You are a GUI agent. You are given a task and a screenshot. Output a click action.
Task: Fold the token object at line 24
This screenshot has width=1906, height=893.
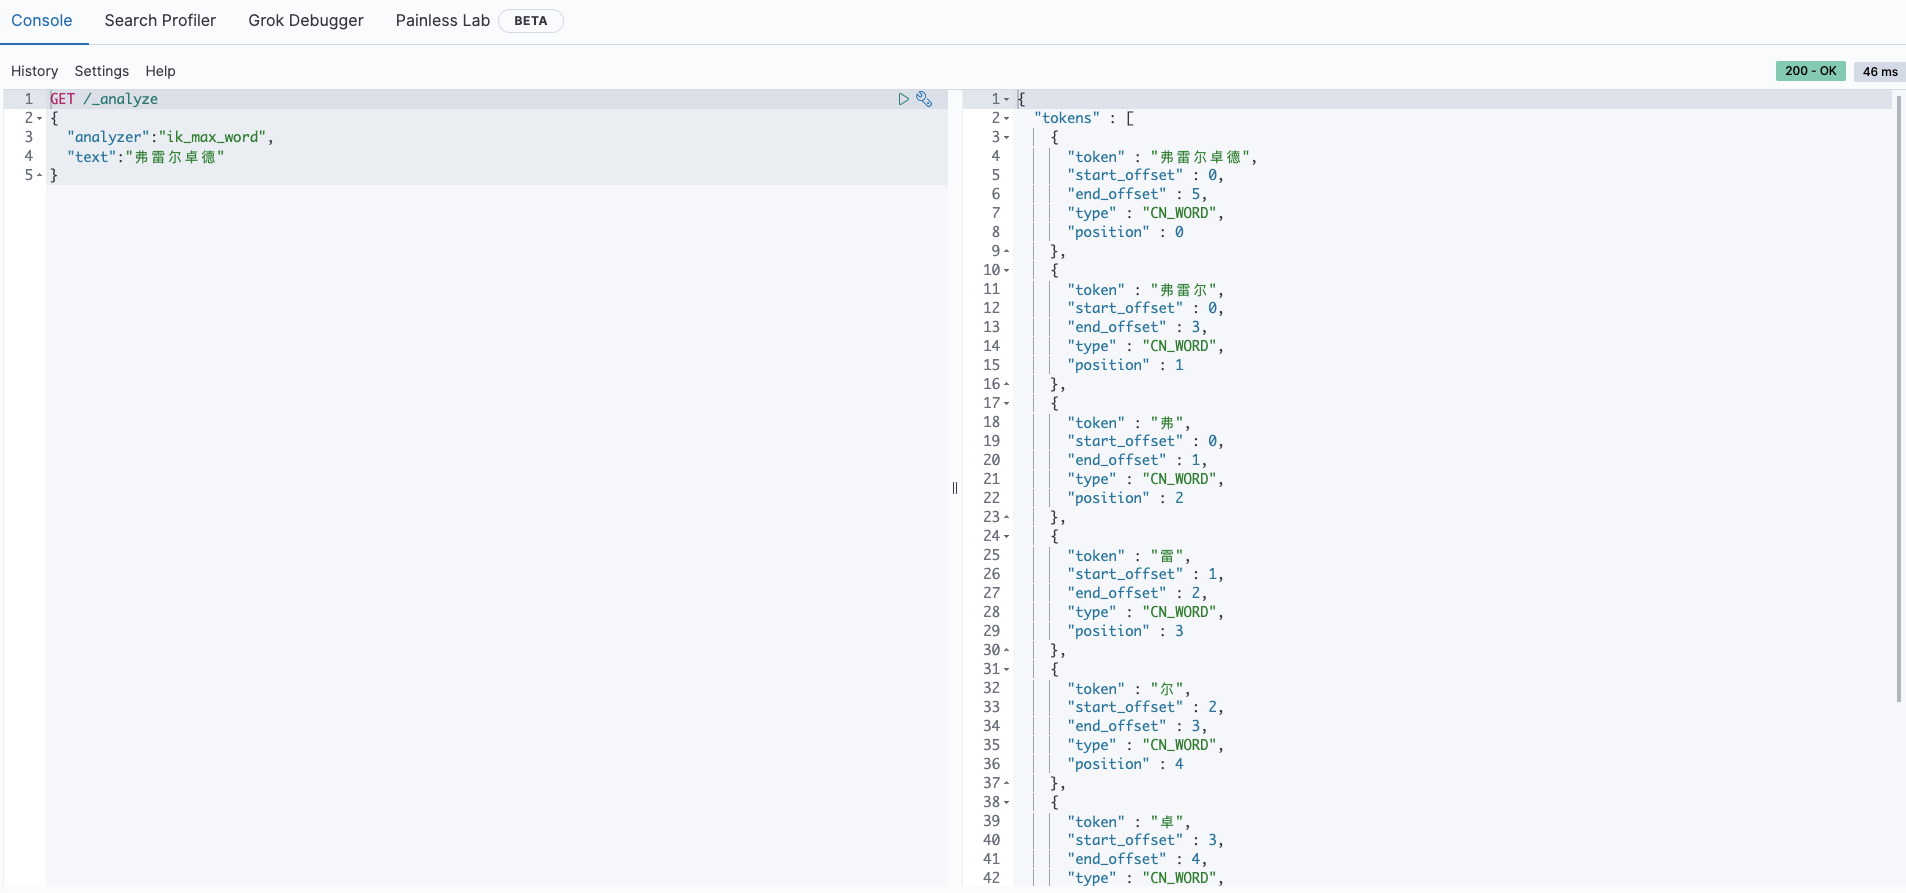(x=1007, y=536)
